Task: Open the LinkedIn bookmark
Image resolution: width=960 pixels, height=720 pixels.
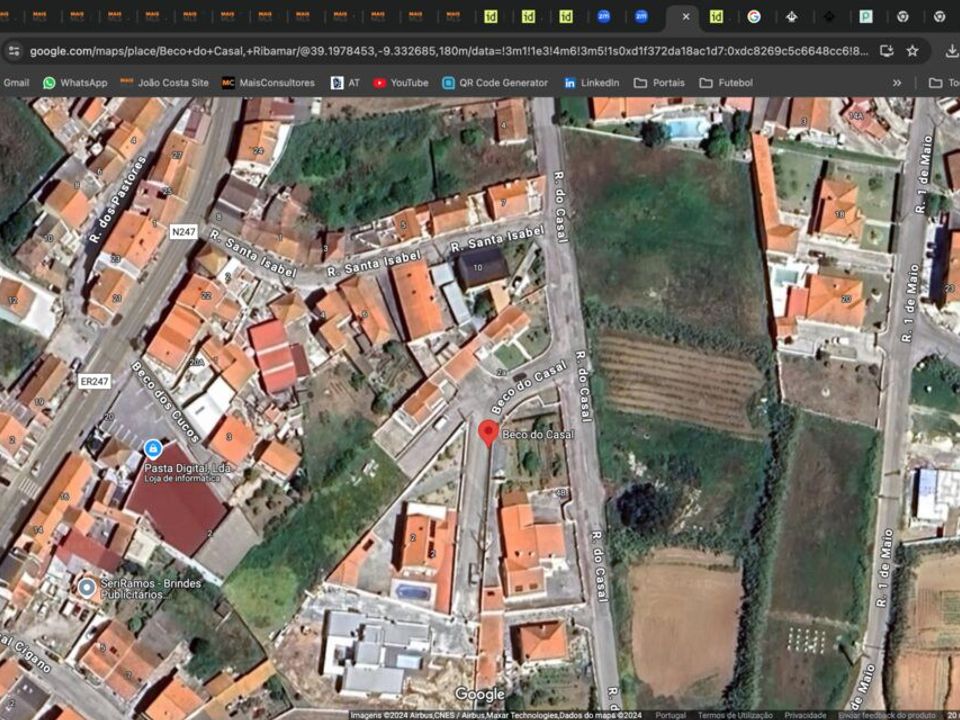Action: (591, 83)
